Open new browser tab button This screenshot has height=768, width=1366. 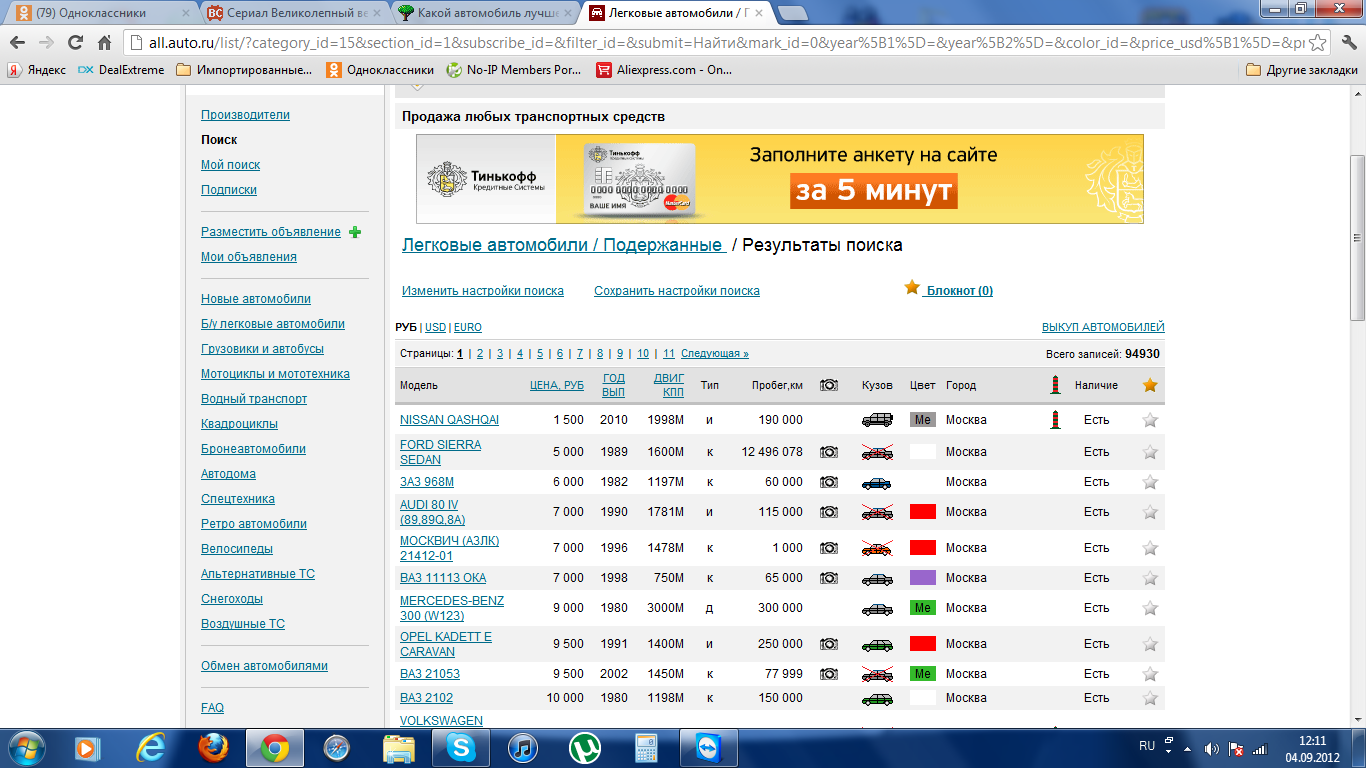(792, 13)
